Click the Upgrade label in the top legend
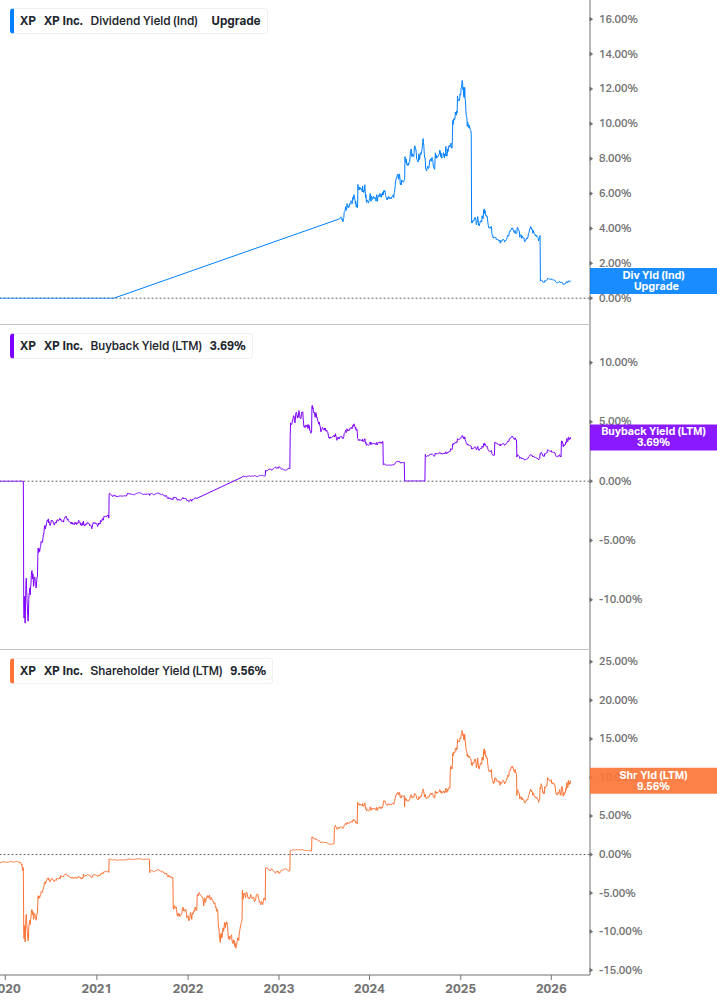The image size is (717, 1005). point(237,20)
